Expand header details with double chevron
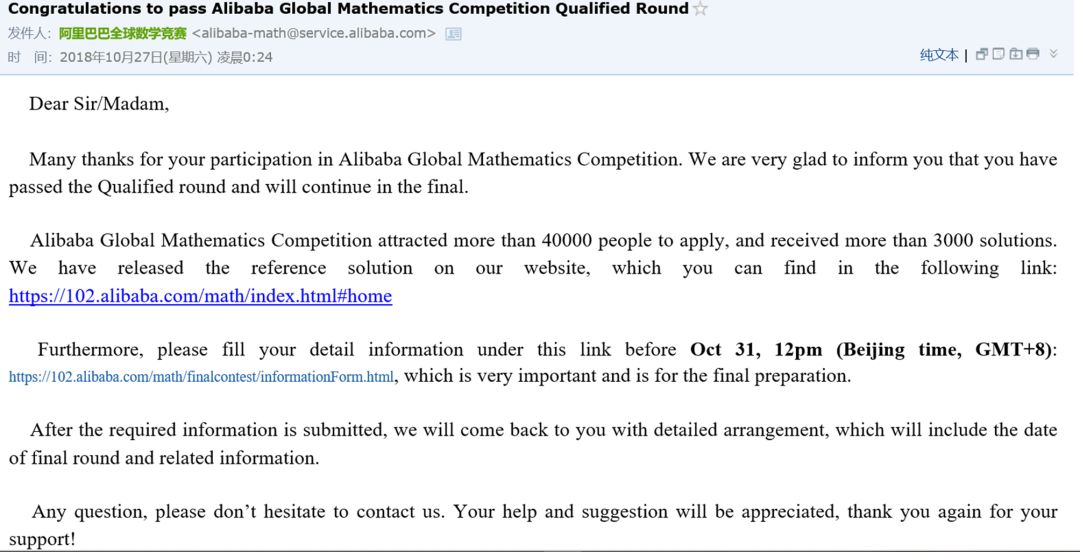Image resolution: width=1080 pixels, height=552 pixels. (x=1053, y=54)
